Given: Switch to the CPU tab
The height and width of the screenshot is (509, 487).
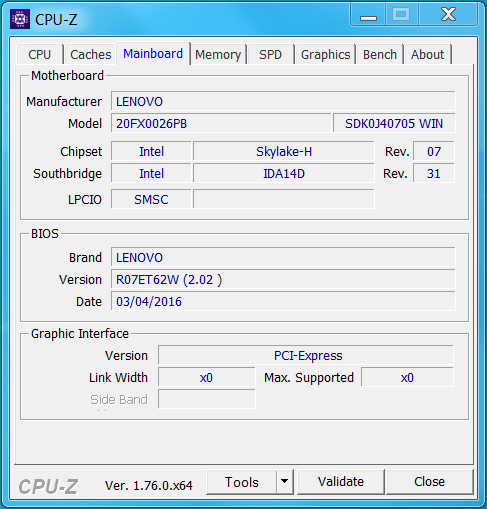Looking at the screenshot, I should [x=40, y=54].
